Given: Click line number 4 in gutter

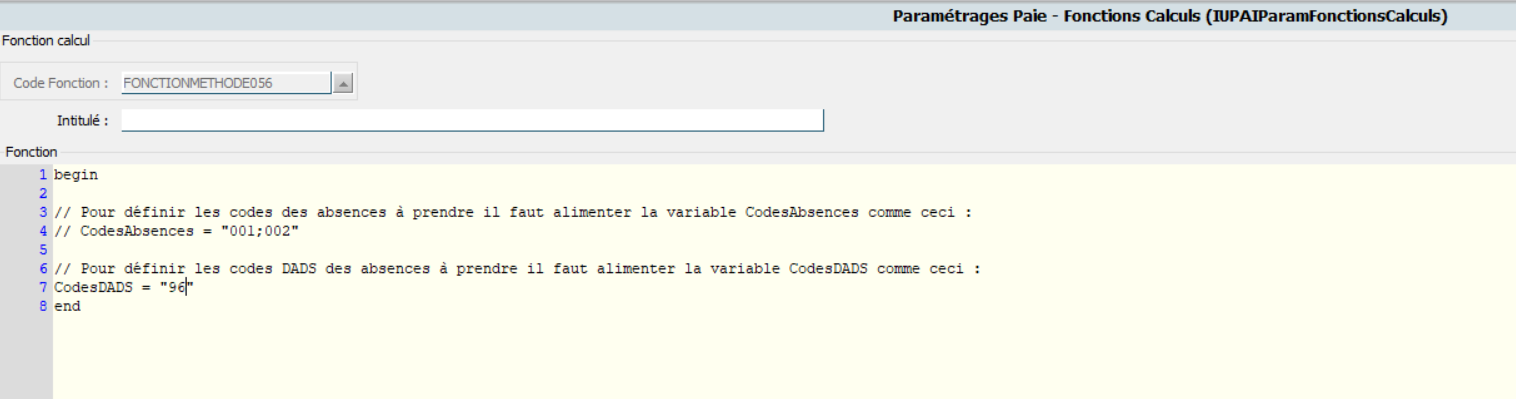Looking at the screenshot, I should pyautogui.click(x=43, y=231).
